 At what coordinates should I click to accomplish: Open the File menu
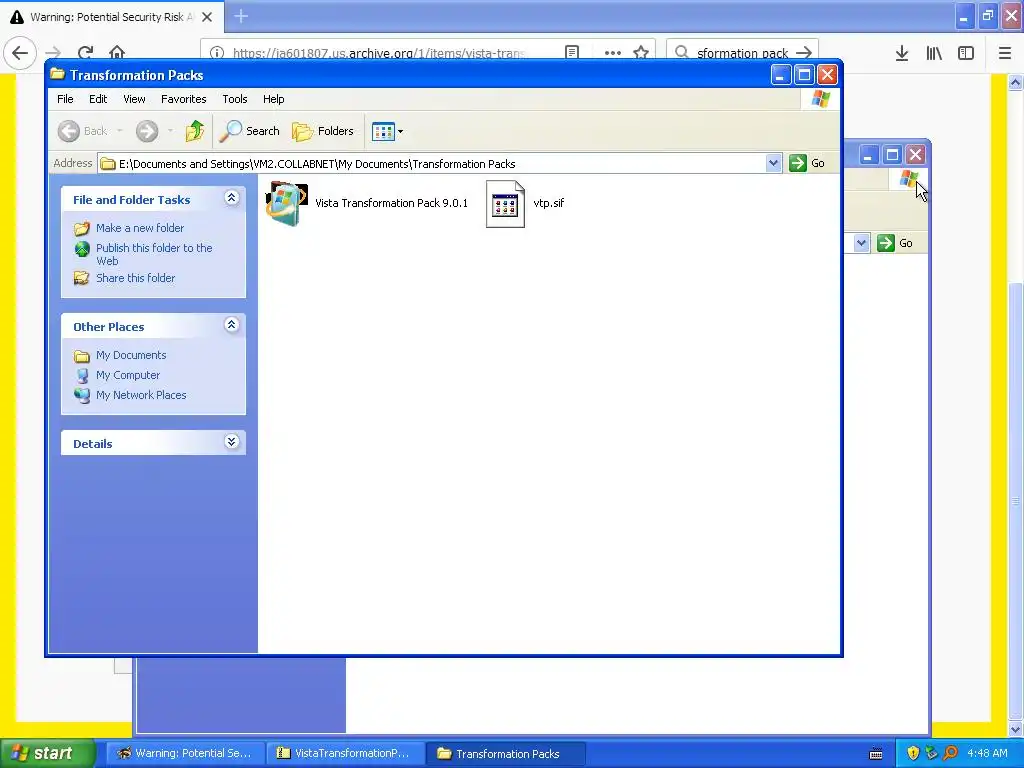[x=65, y=99]
